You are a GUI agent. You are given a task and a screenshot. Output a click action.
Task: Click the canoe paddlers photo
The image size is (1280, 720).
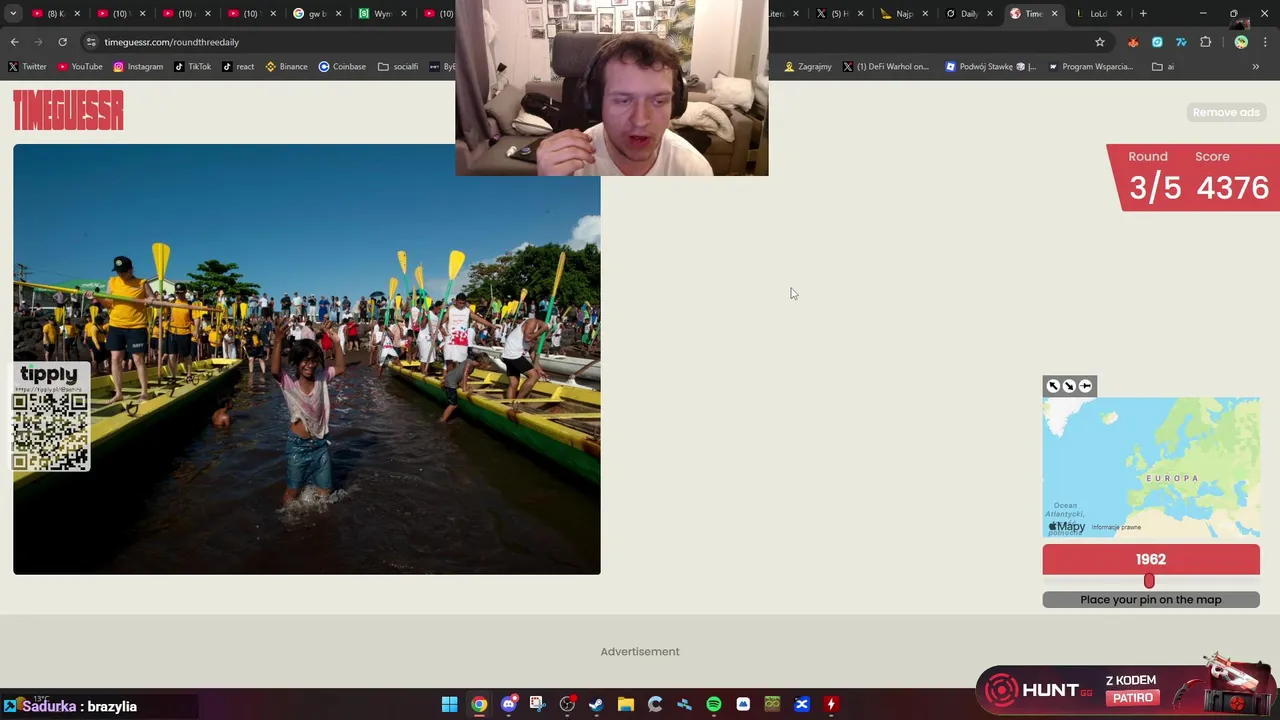(307, 359)
